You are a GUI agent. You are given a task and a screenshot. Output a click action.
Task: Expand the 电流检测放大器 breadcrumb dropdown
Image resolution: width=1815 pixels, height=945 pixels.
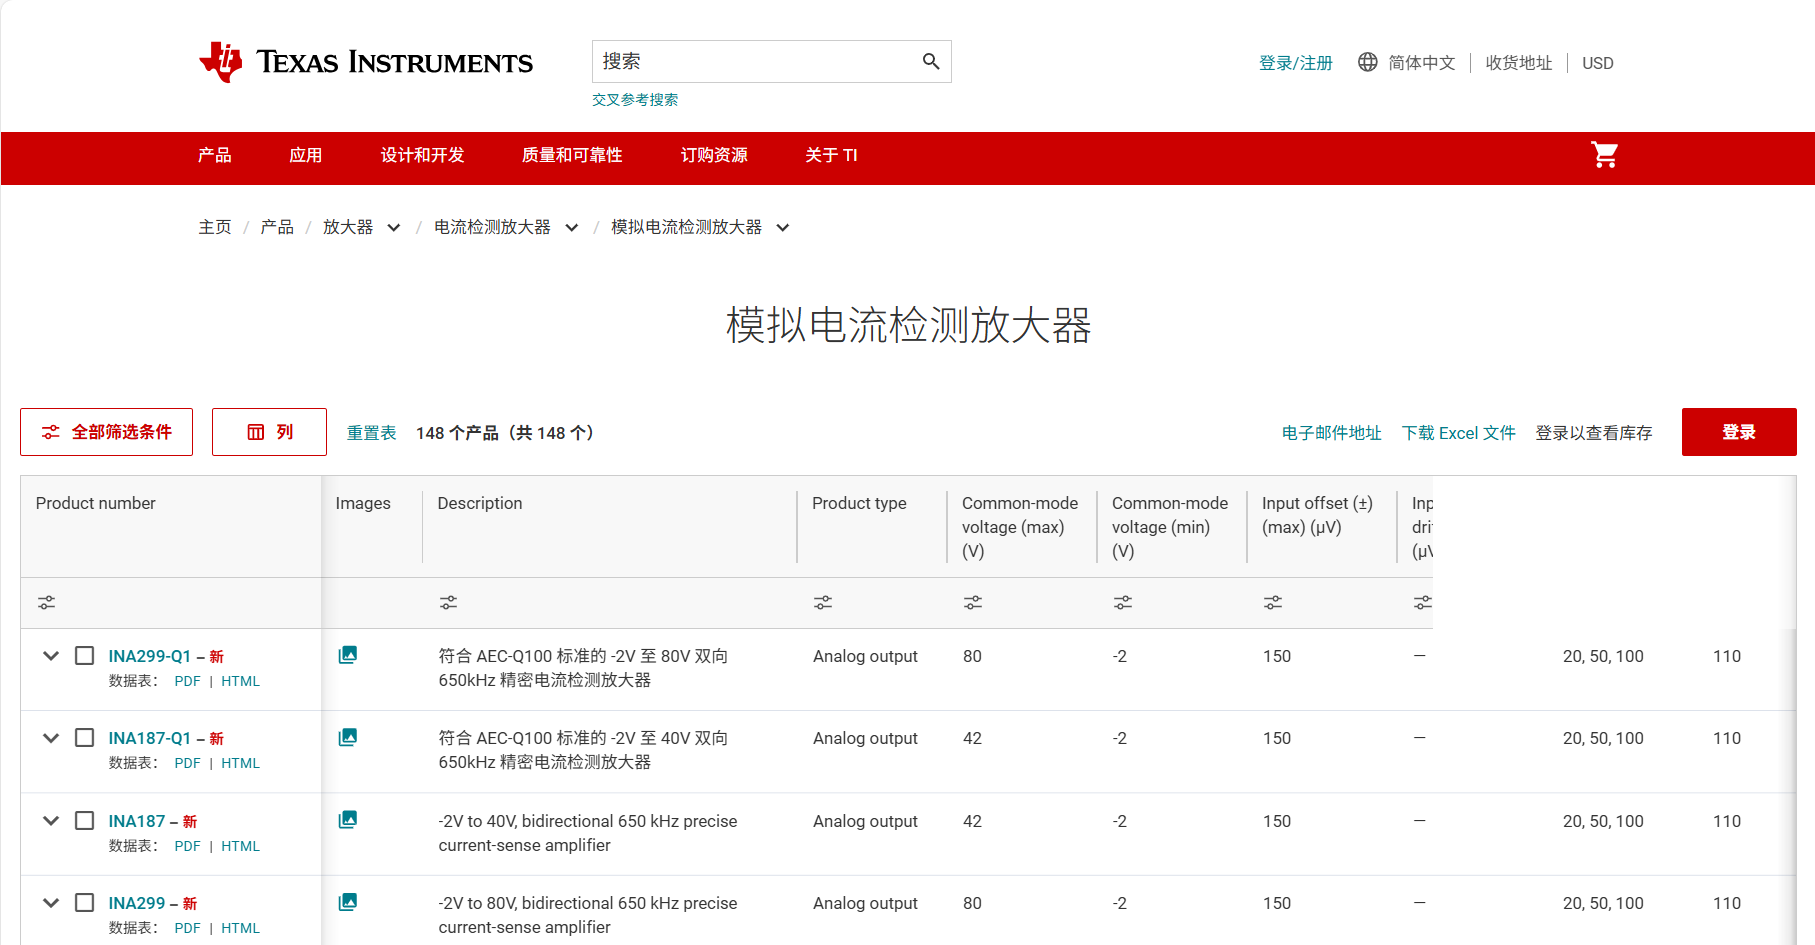click(572, 228)
